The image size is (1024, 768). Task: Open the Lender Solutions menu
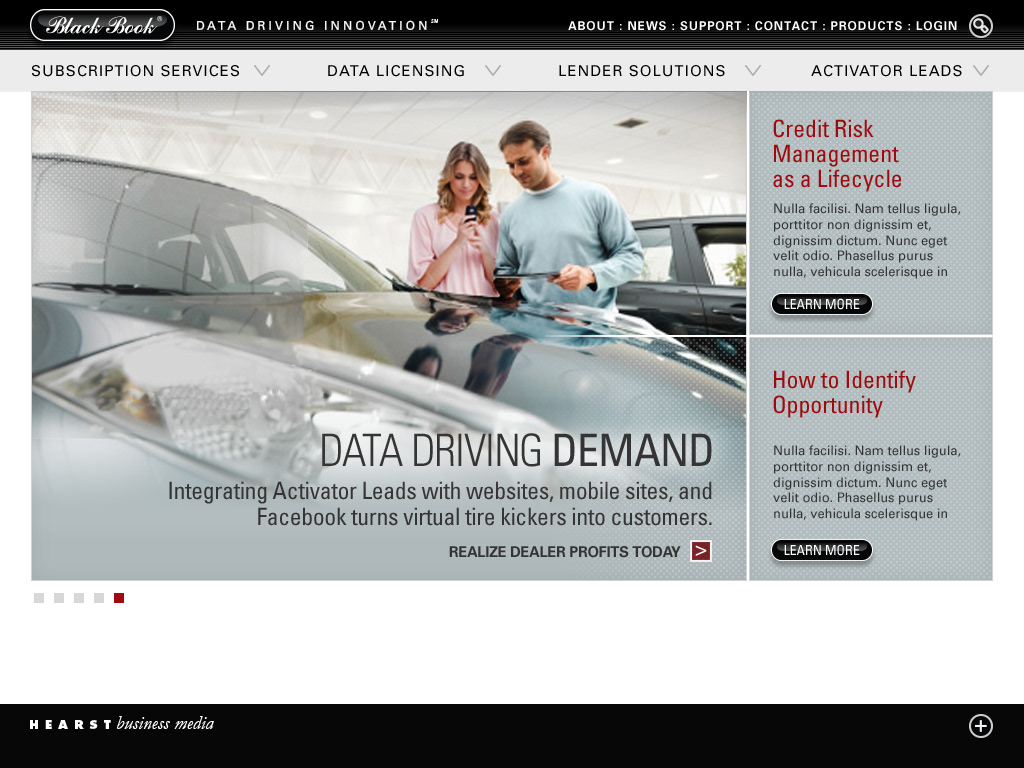tap(642, 71)
